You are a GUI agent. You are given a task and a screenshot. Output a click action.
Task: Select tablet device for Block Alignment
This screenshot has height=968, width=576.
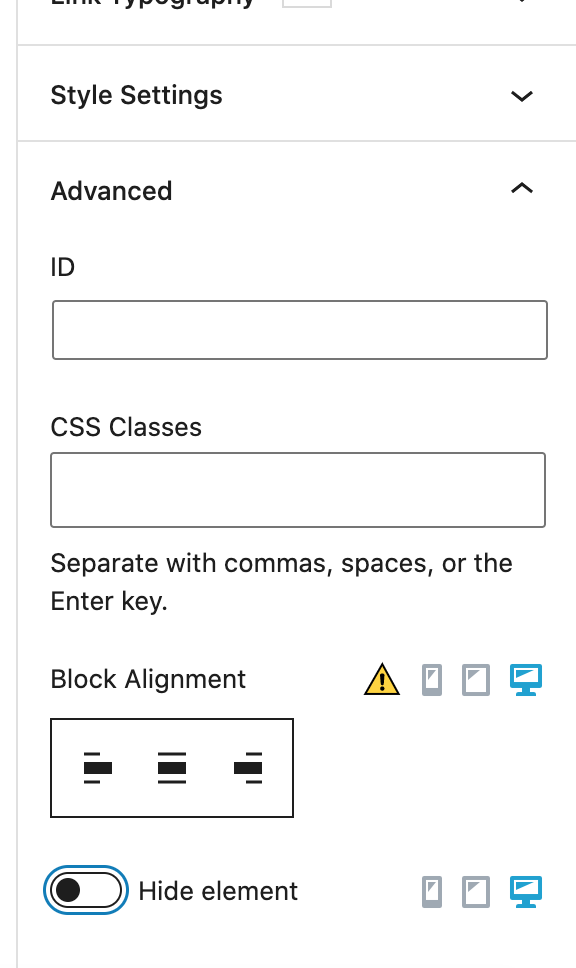tap(476, 680)
